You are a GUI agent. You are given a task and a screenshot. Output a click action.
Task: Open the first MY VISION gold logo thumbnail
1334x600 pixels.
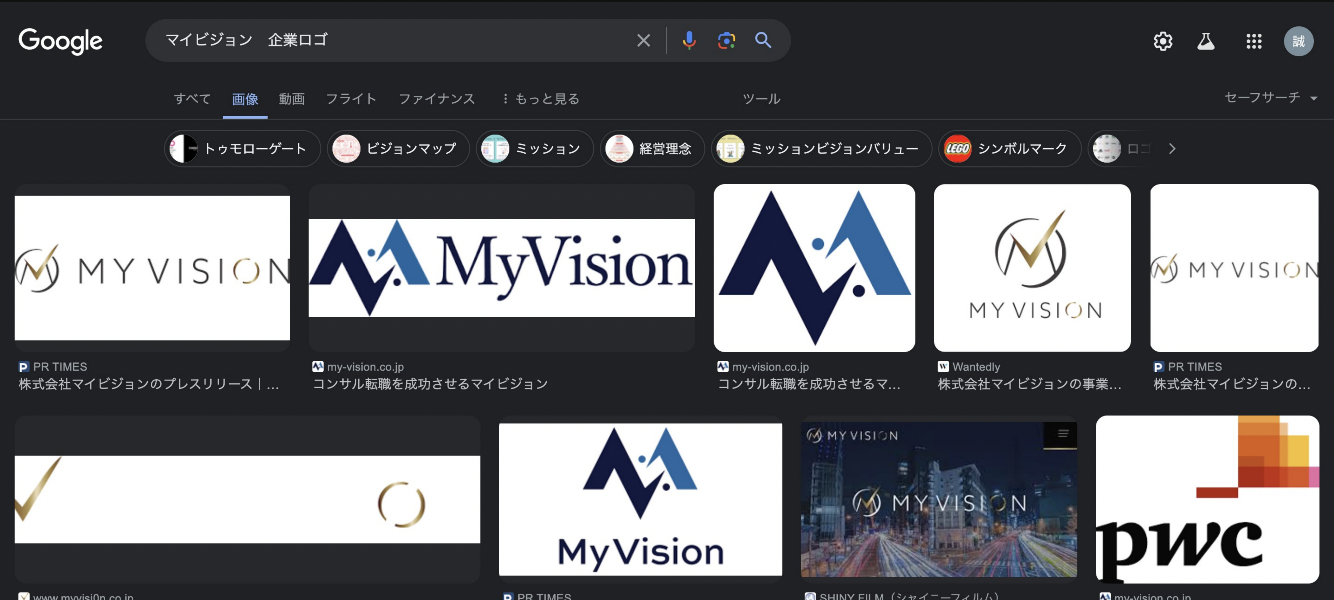click(152, 268)
